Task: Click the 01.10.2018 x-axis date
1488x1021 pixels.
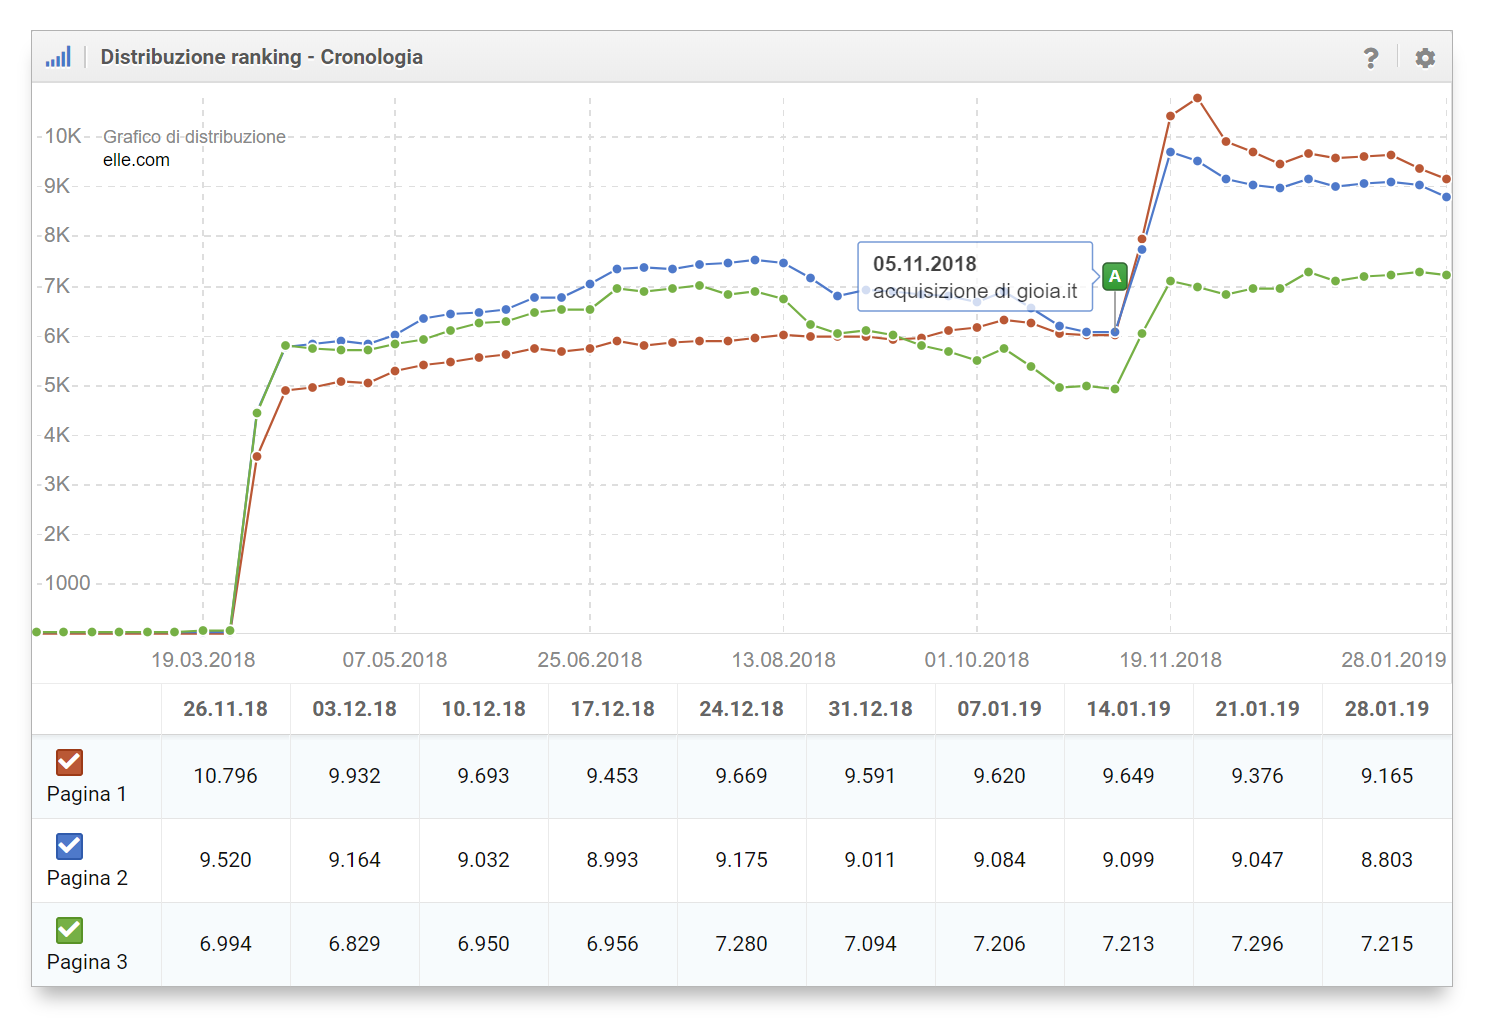Action: 977,660
